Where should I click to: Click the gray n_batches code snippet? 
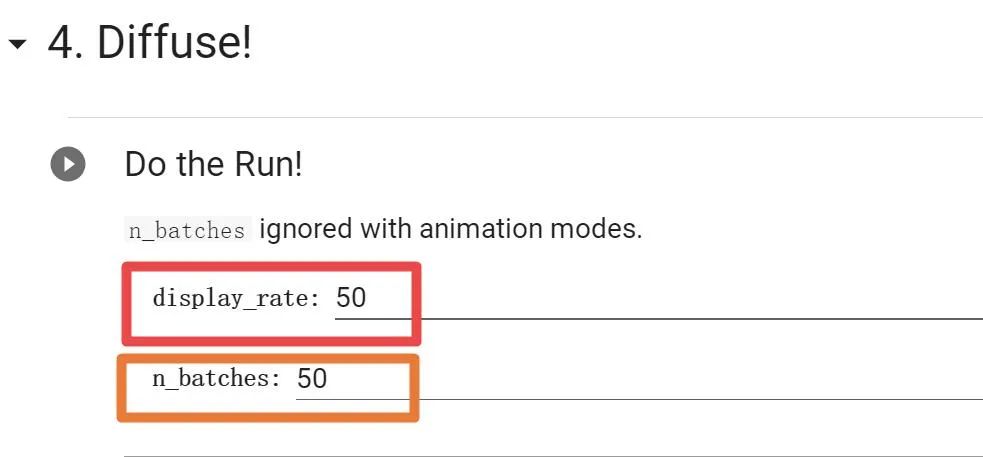(x=187, y=230)
